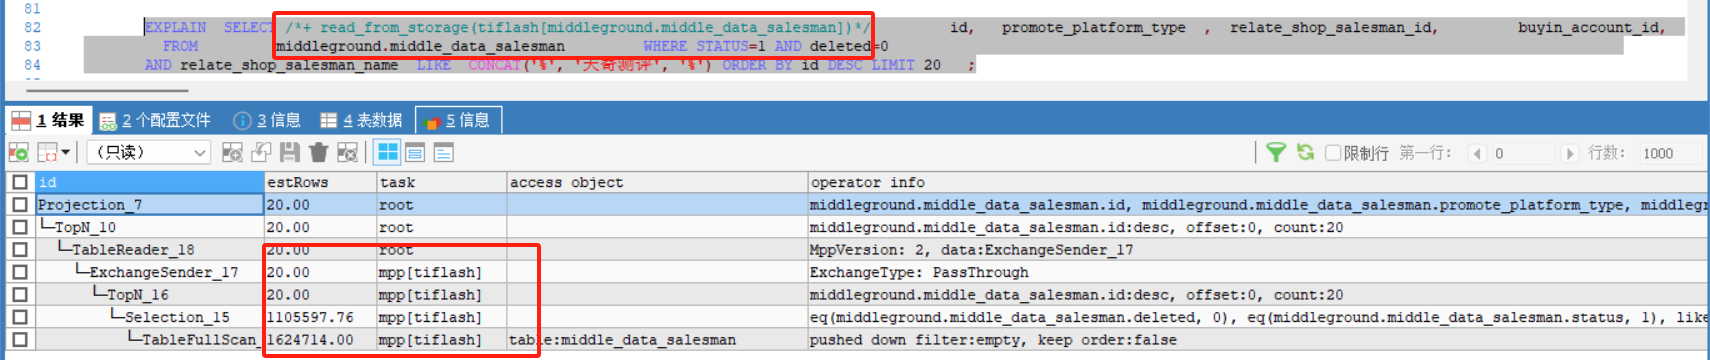
Task: Open the 4 表数据 tab
Action: [361, 120]
